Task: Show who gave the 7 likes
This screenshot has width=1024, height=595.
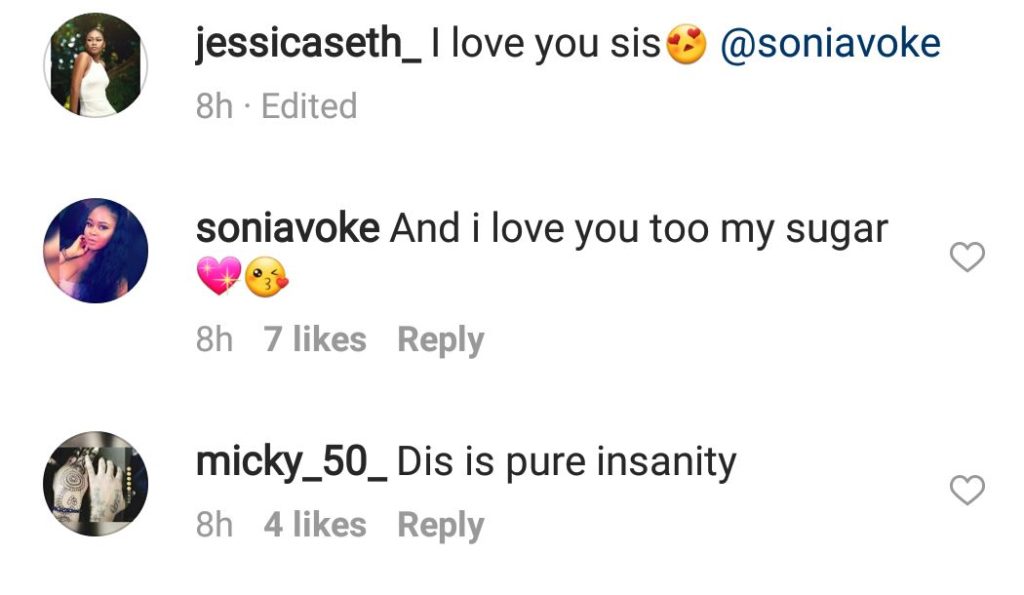Action: [315, 340]
